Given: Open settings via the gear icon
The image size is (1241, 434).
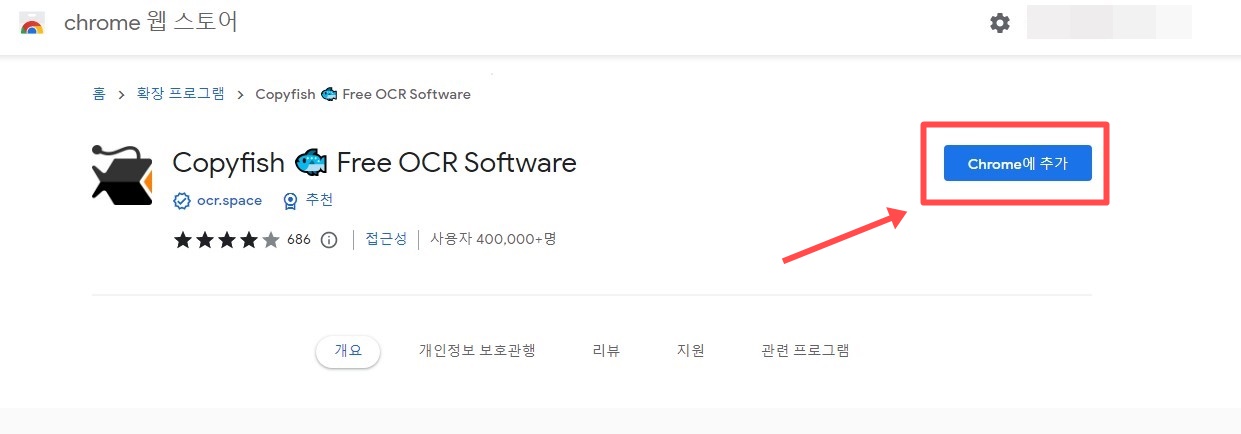Looking at the screenshot, I should [1000, 23].
